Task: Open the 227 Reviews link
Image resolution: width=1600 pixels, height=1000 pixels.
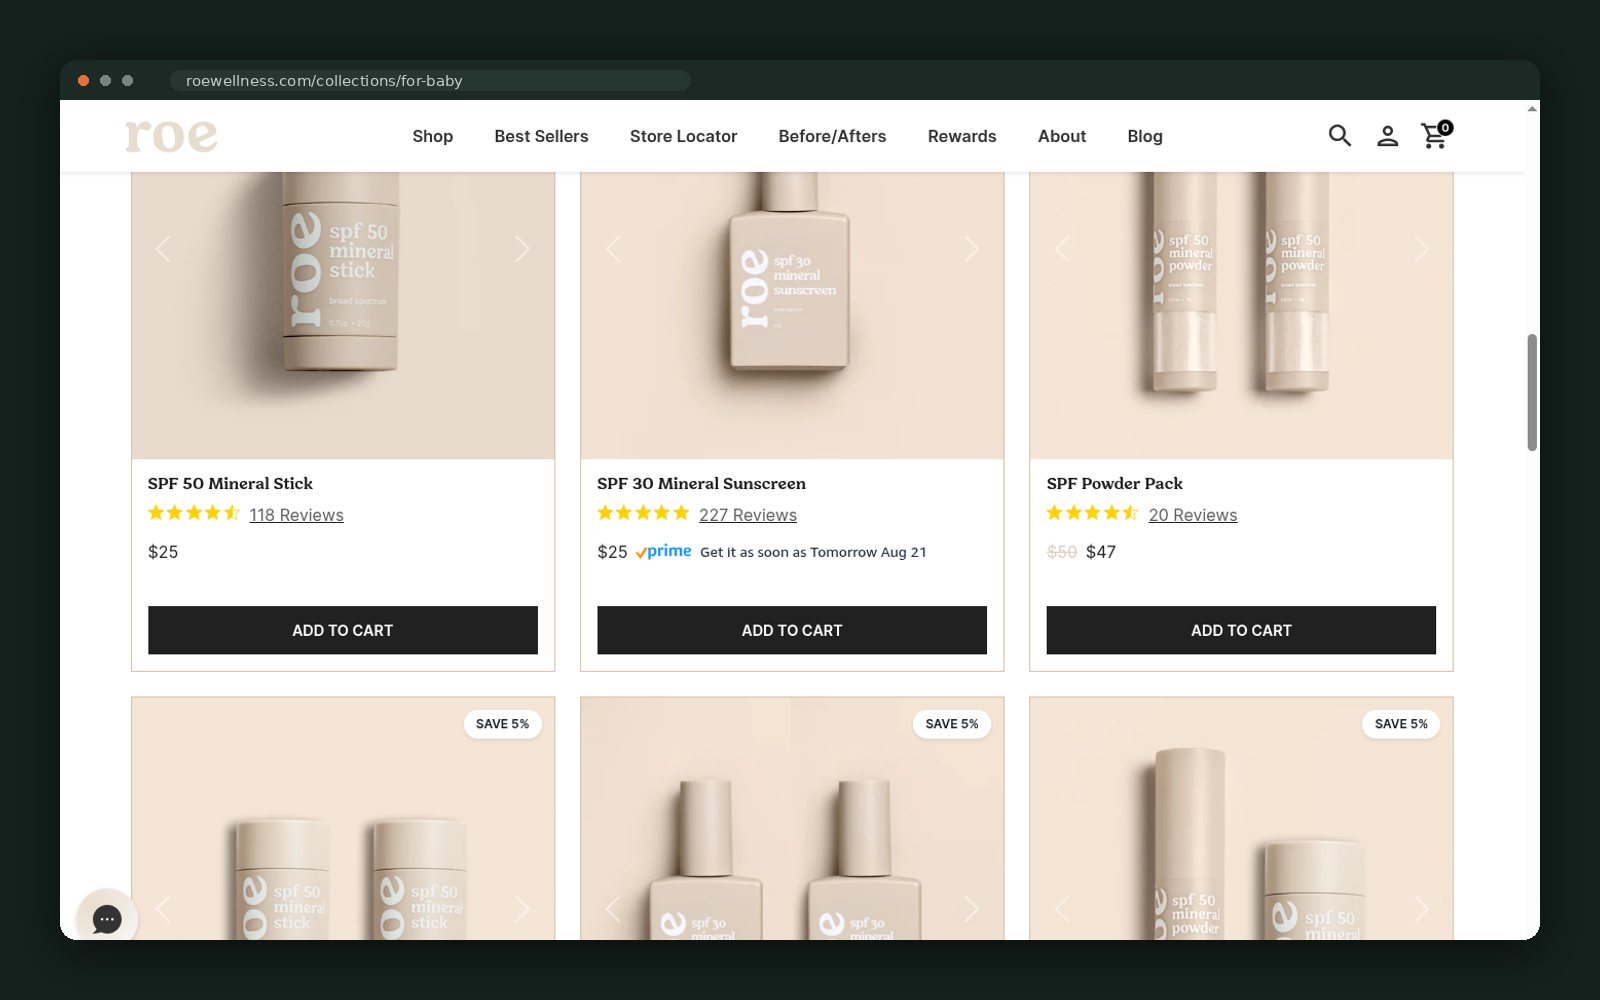Action: tap(748, 515)
